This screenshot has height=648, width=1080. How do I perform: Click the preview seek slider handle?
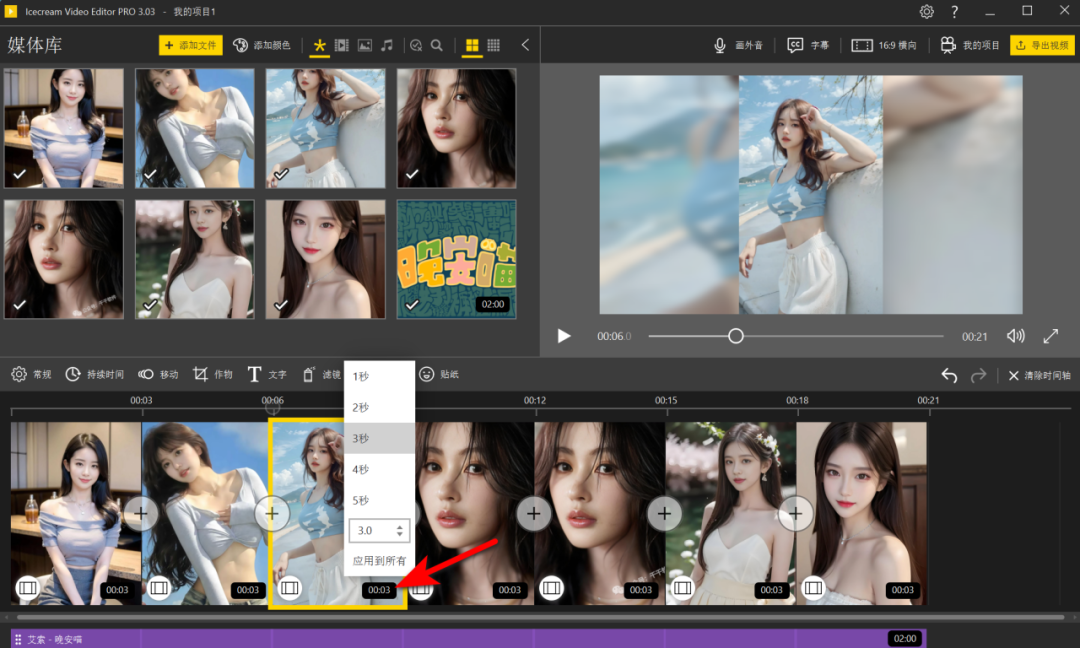(x=736, y=336)
